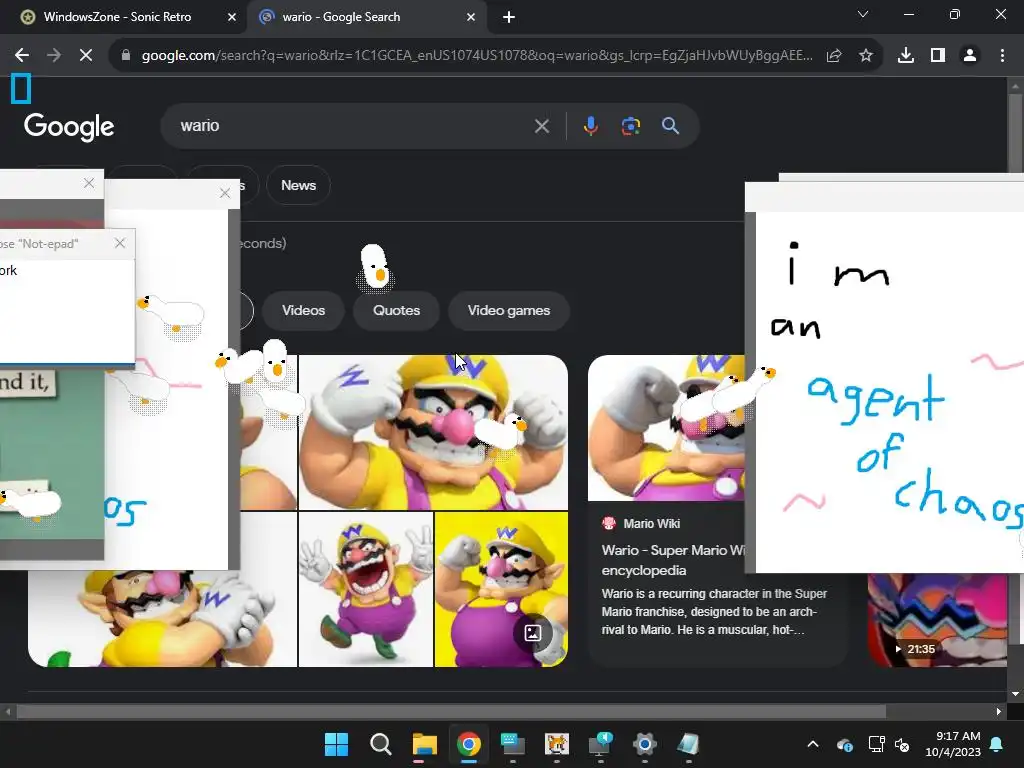Image resolution: width=1024 pixels, height=768 pixels.
Task: Open on-screen keyboard app in taskbar
Action: [x=513, y=744]
